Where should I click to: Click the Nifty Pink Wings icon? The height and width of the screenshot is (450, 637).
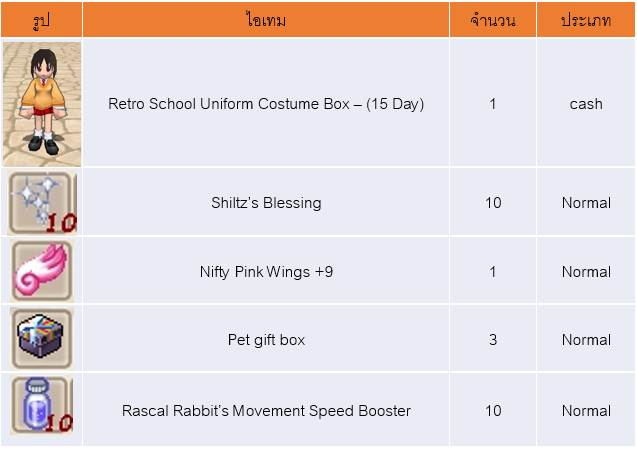pos(41,271)
